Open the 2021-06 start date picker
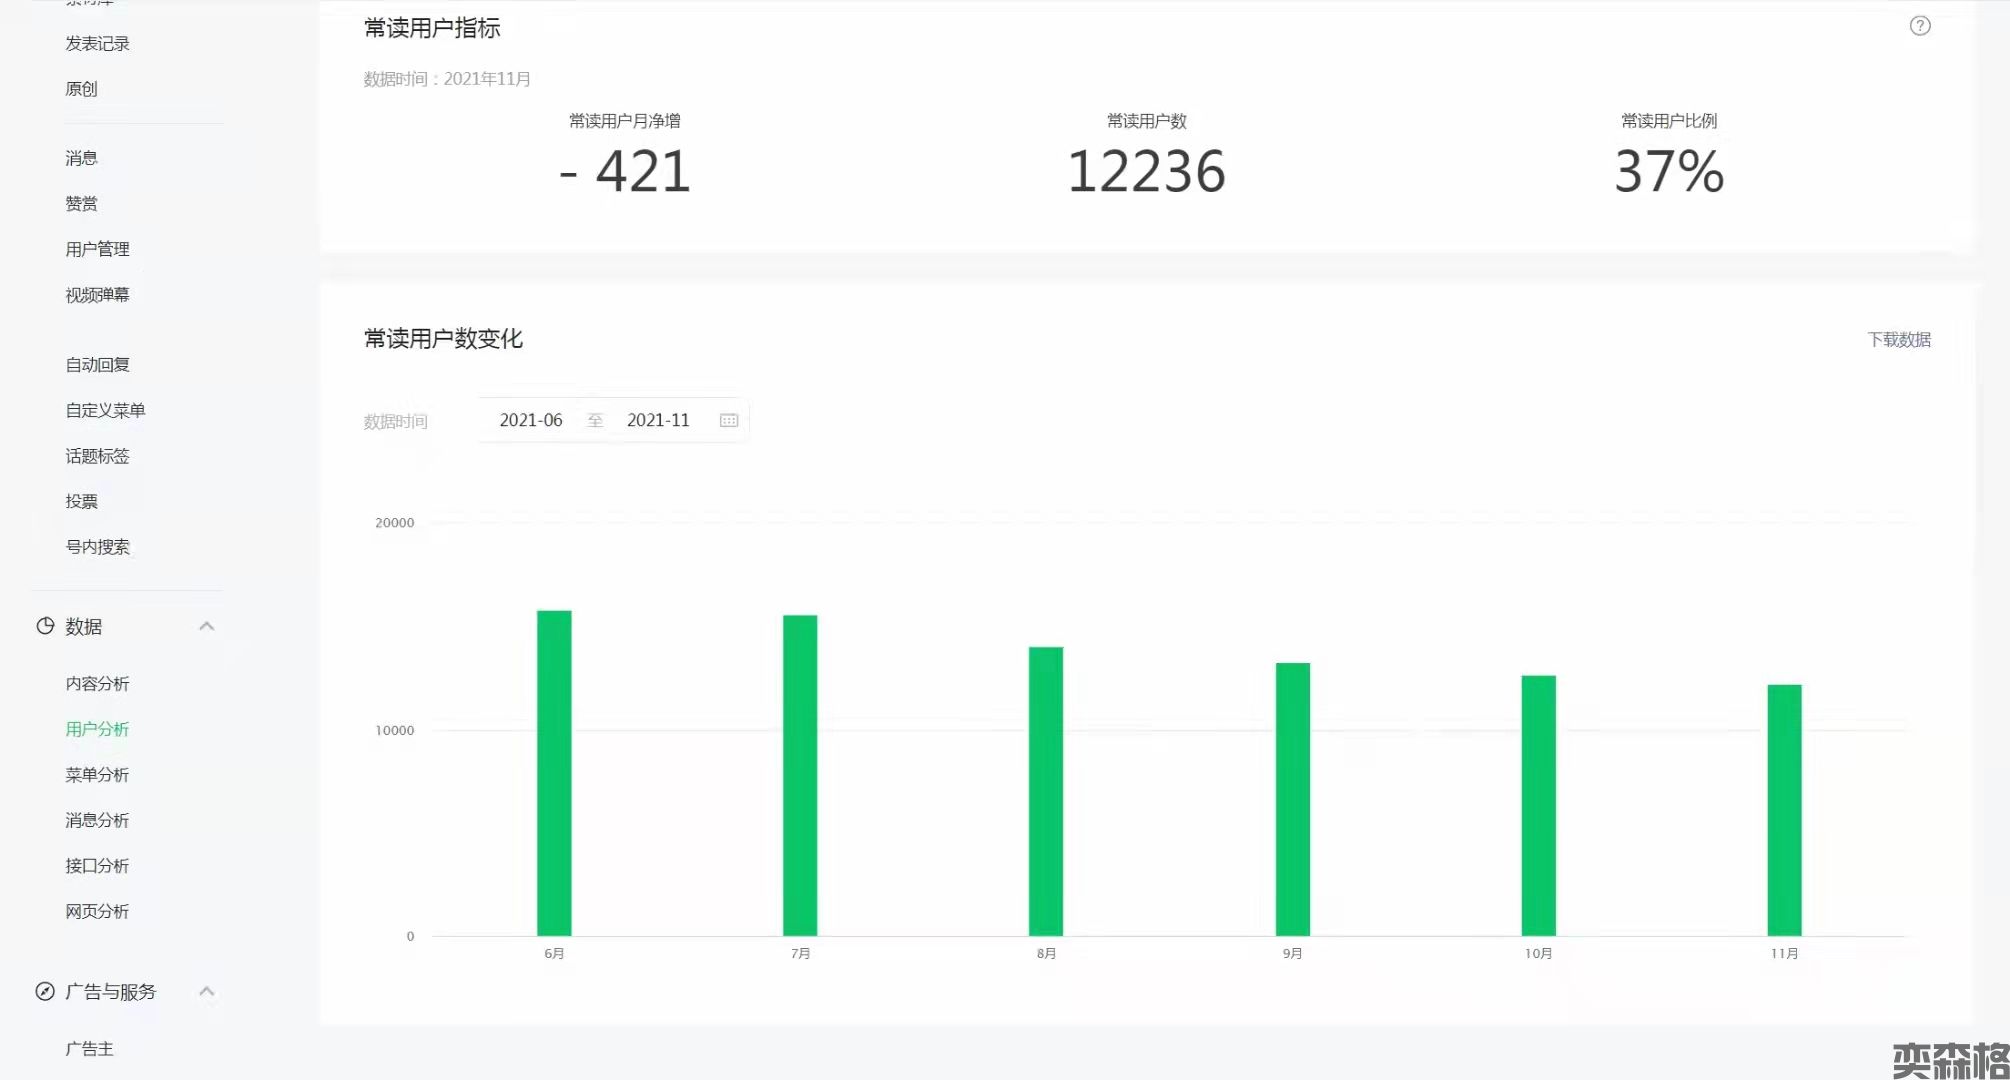 click(531, 421)
